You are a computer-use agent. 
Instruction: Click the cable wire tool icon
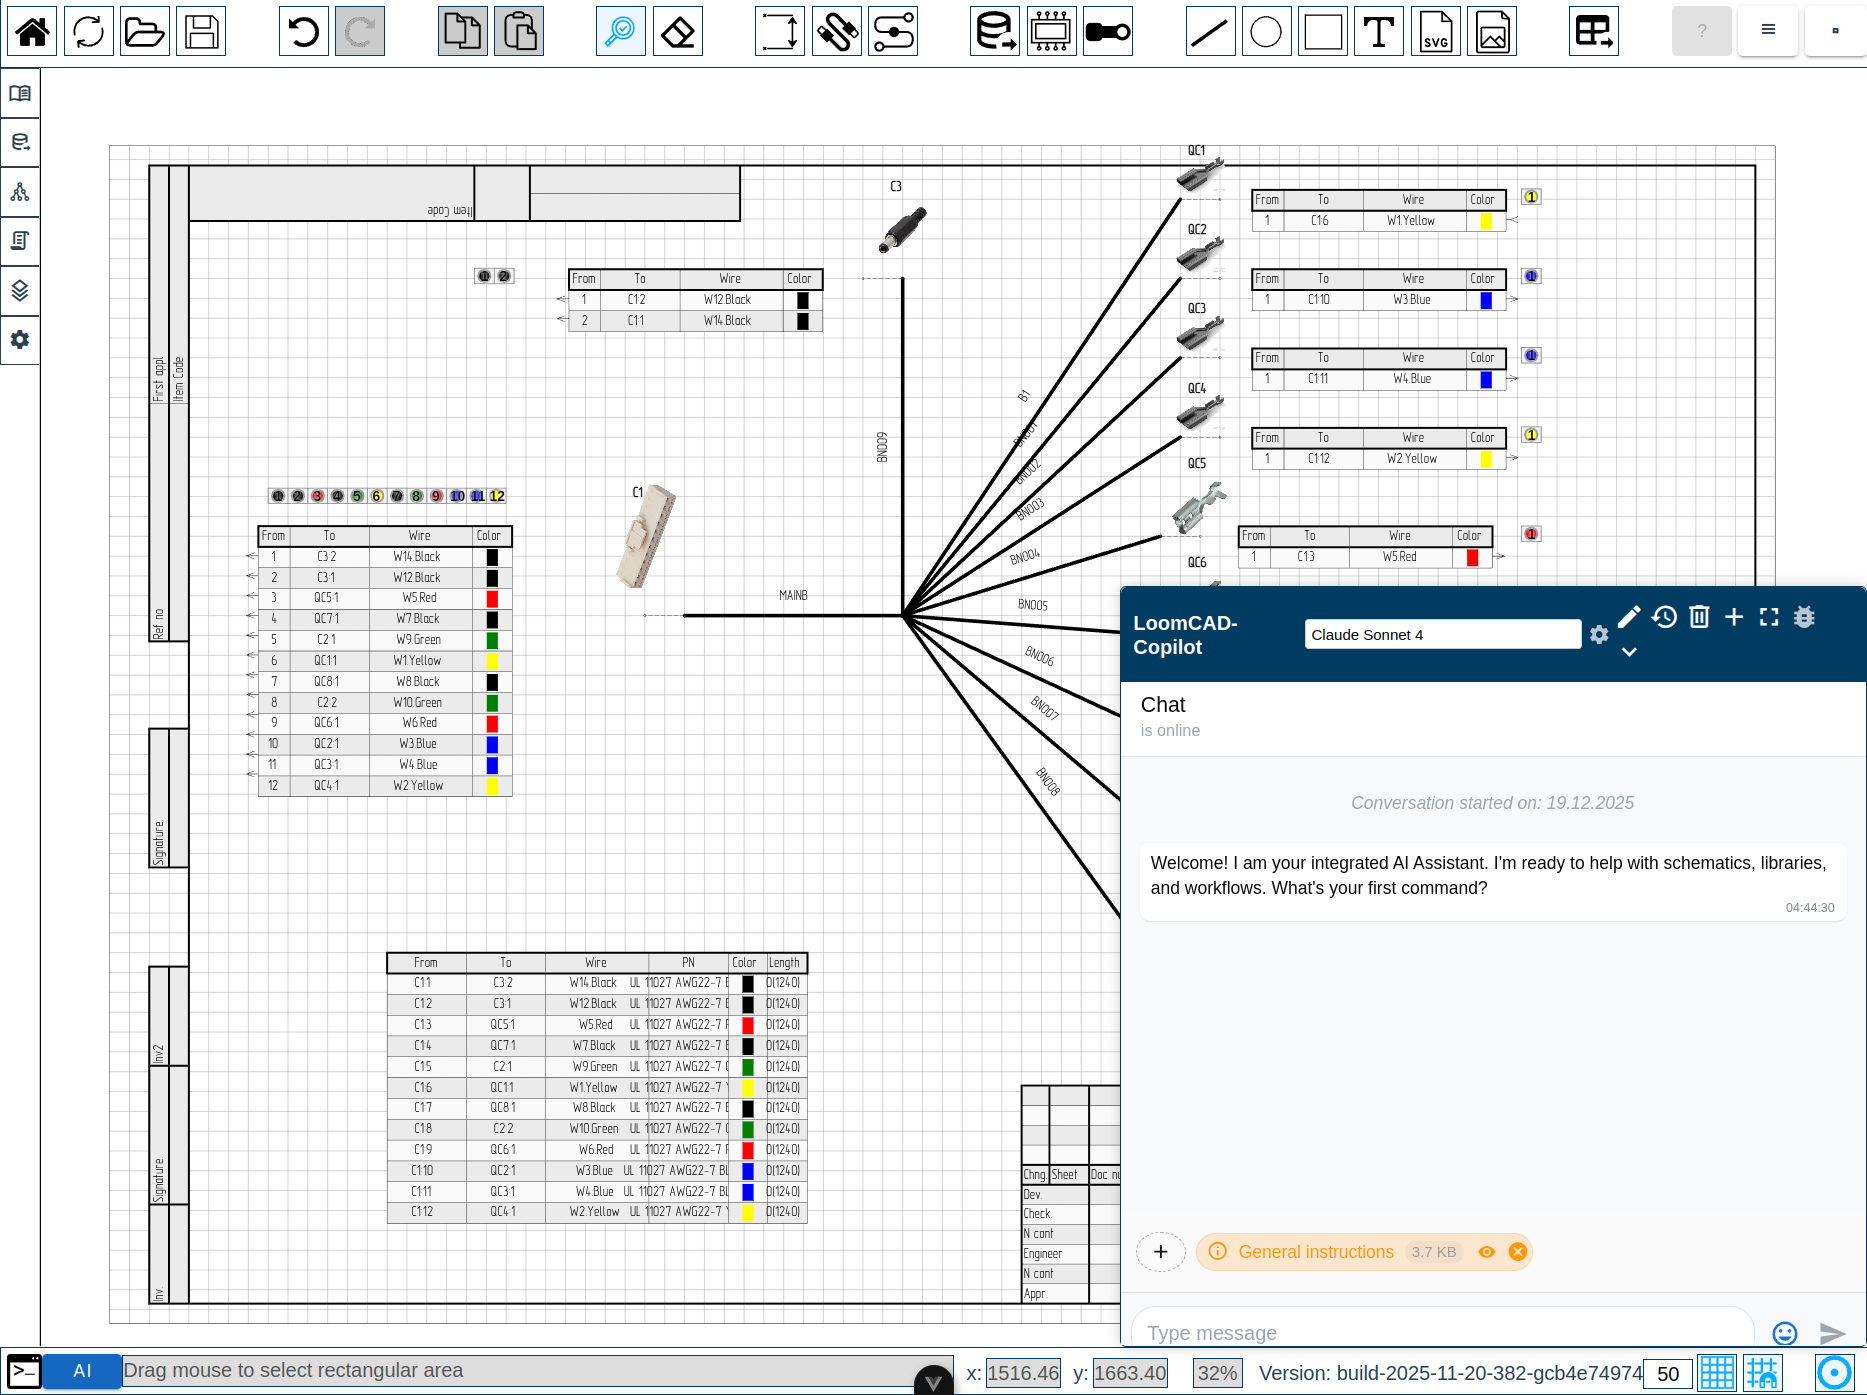coord(837,32)
